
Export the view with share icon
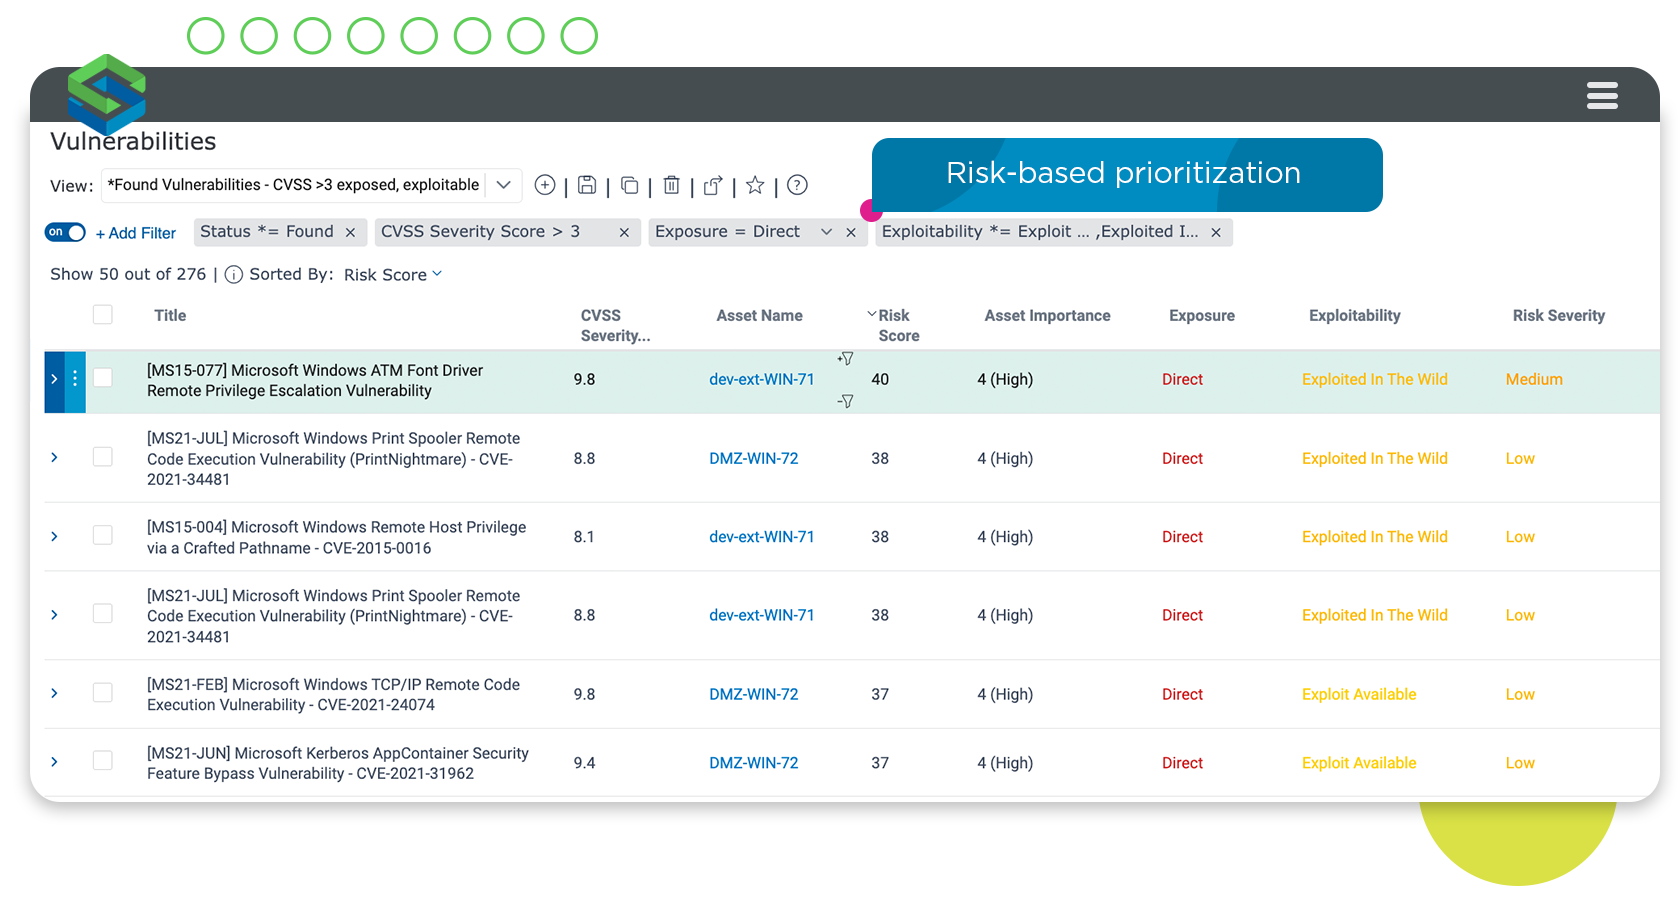point(713,185)
